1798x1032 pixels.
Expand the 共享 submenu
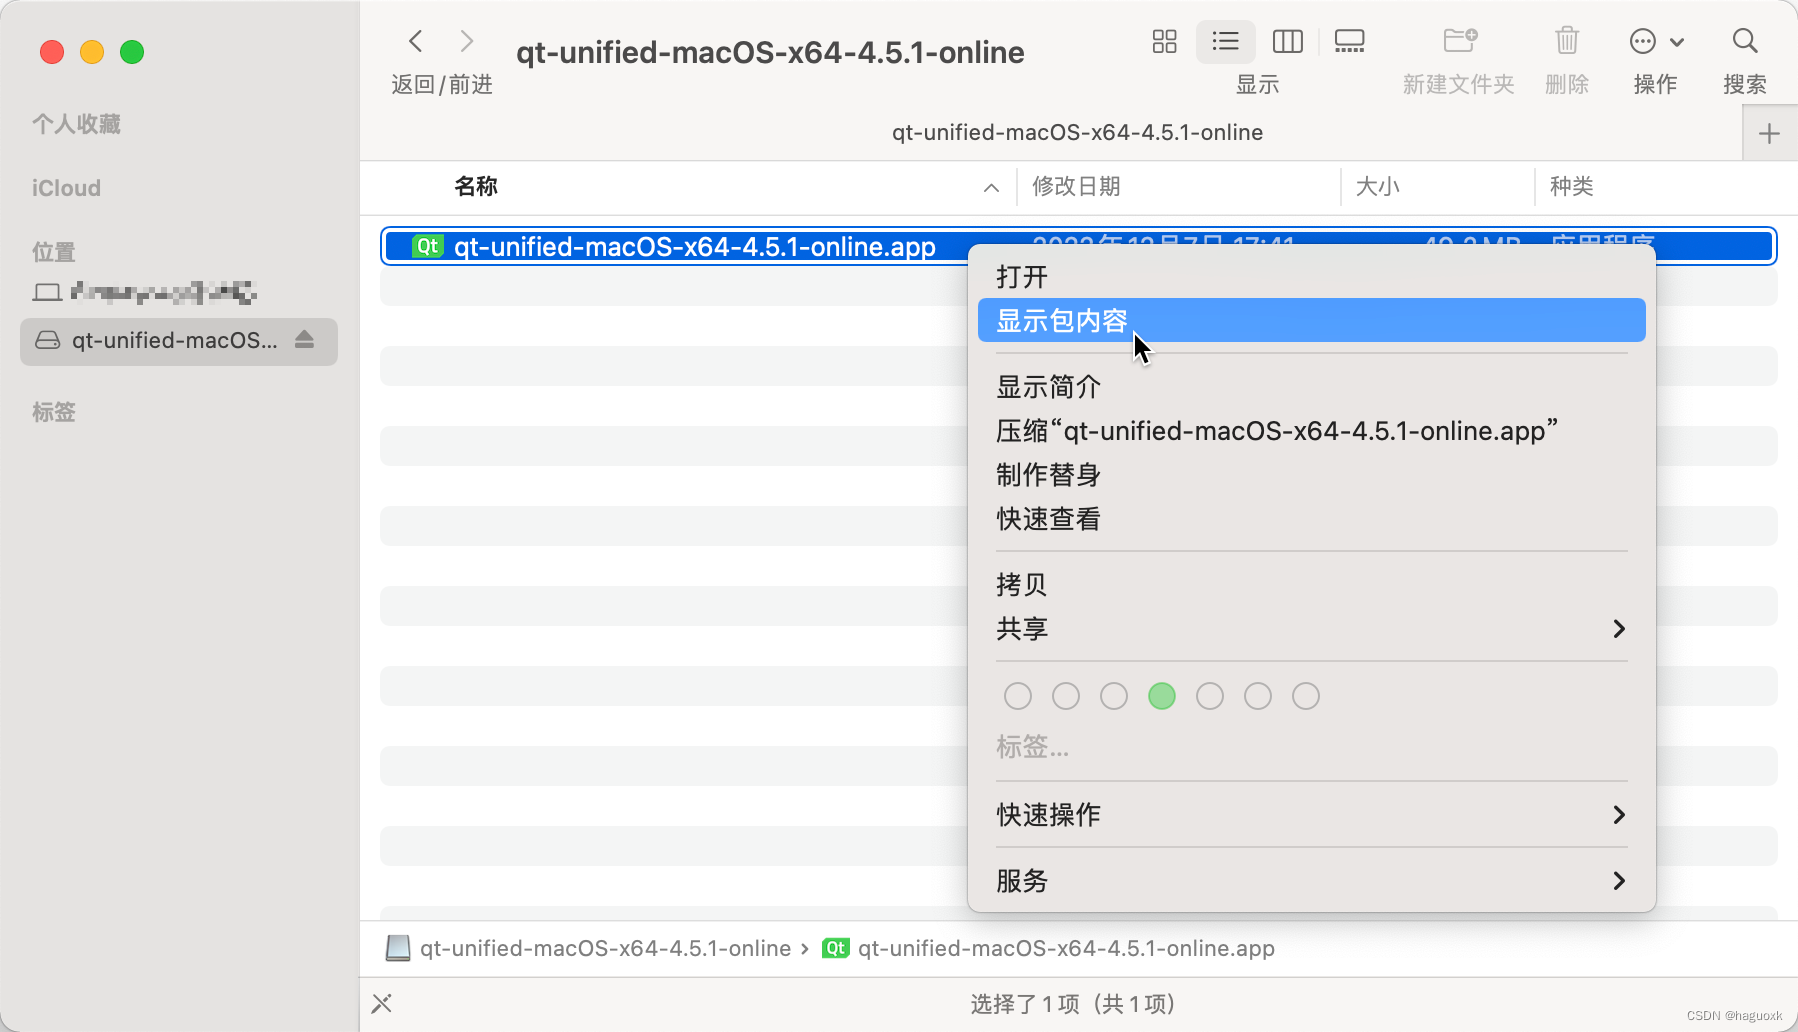pos(1312,629)
